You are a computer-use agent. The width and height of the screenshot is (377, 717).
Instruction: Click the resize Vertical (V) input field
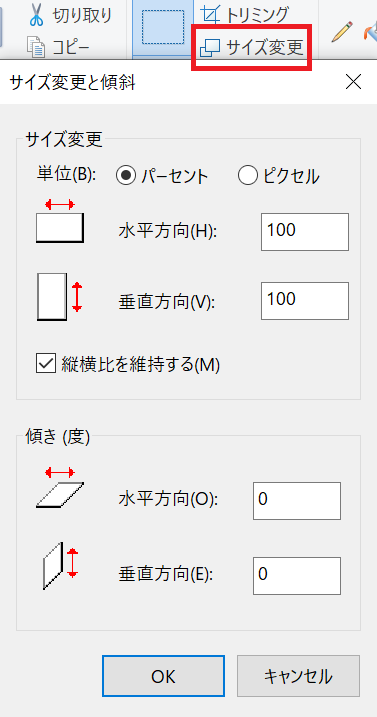[x=305, y=301]
